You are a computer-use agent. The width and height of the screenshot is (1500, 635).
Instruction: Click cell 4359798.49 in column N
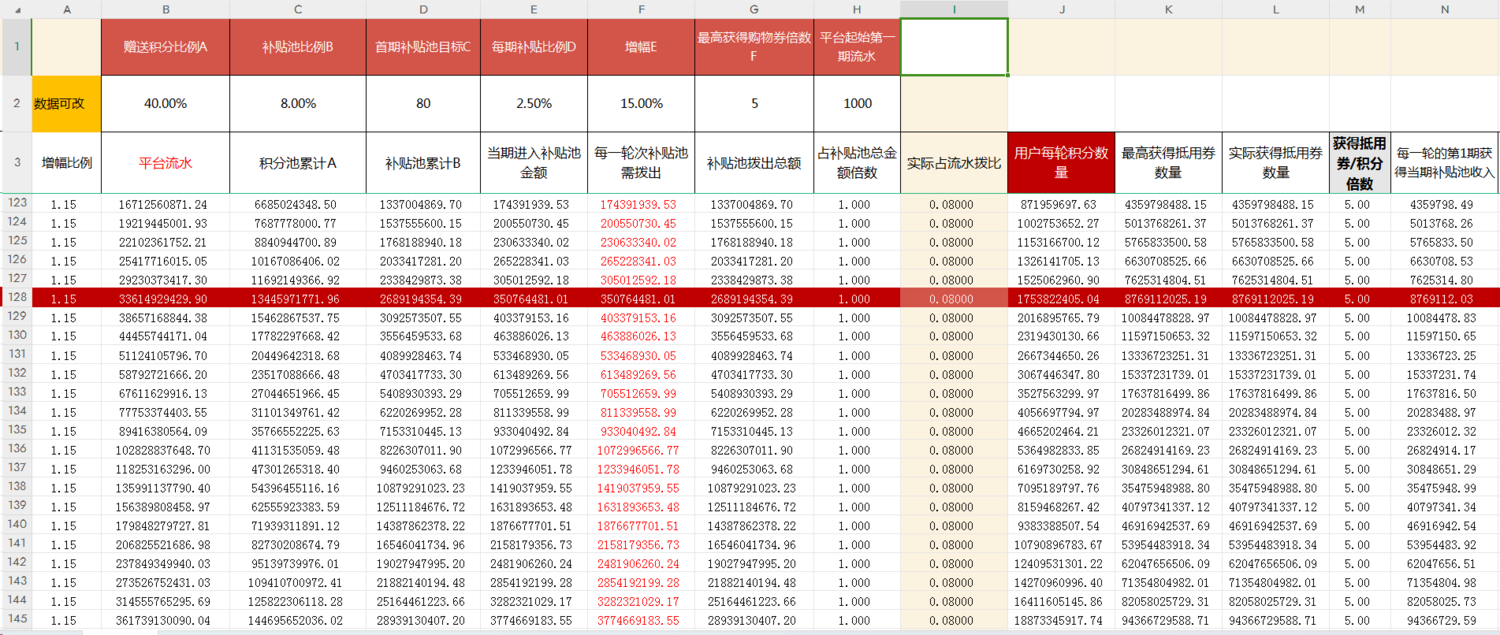[1445, 203]
